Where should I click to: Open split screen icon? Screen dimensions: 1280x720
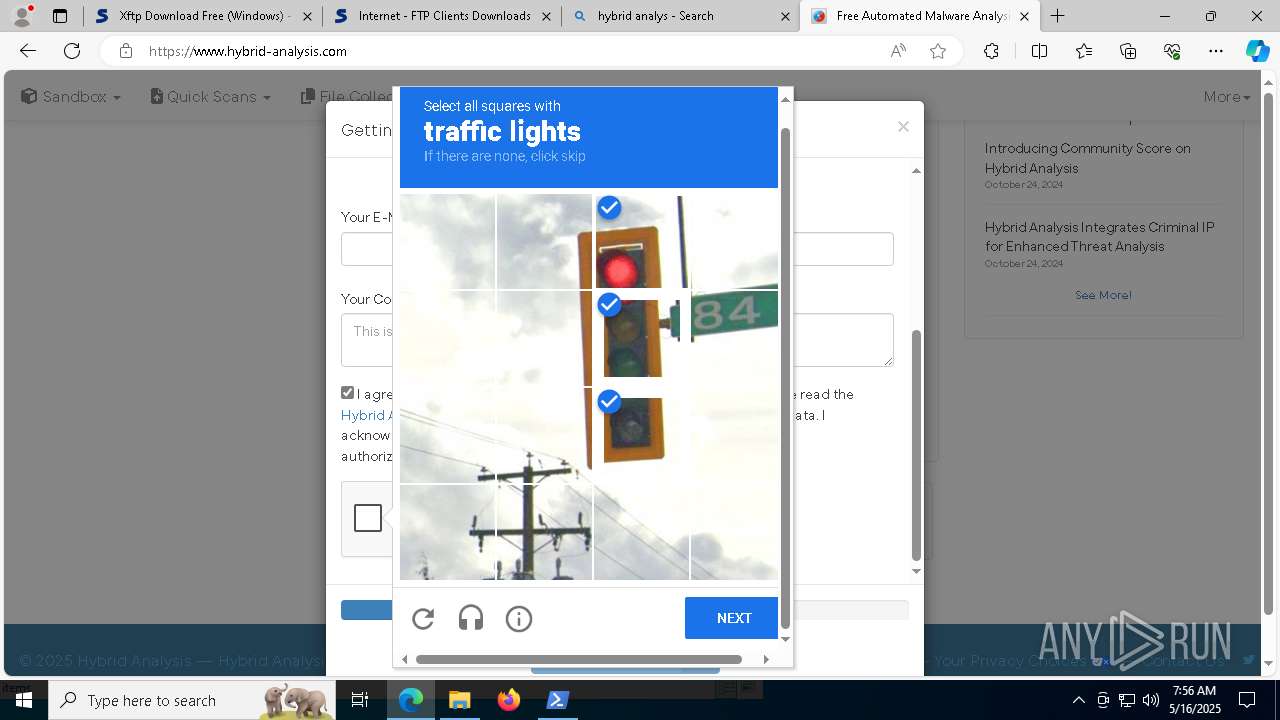[x=1039, y=51]
